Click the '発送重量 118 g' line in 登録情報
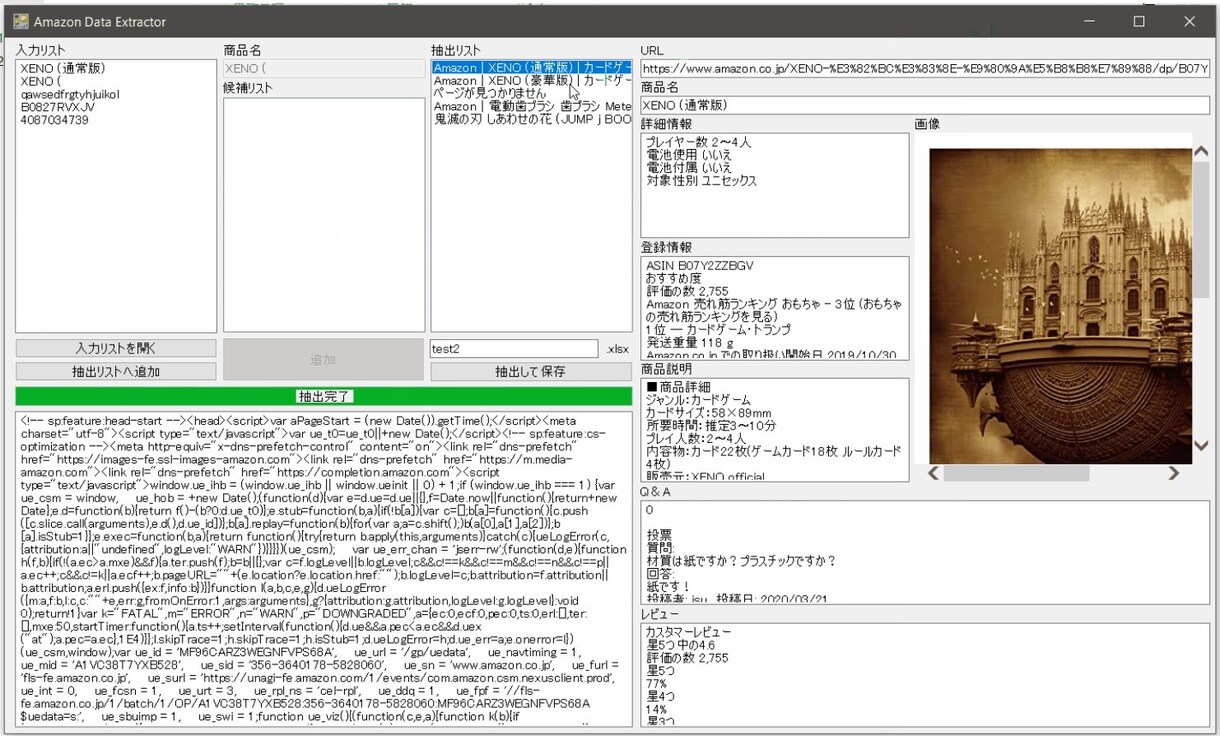The height and width of the screenshot is (745, 1220). [x=689, y=342]
